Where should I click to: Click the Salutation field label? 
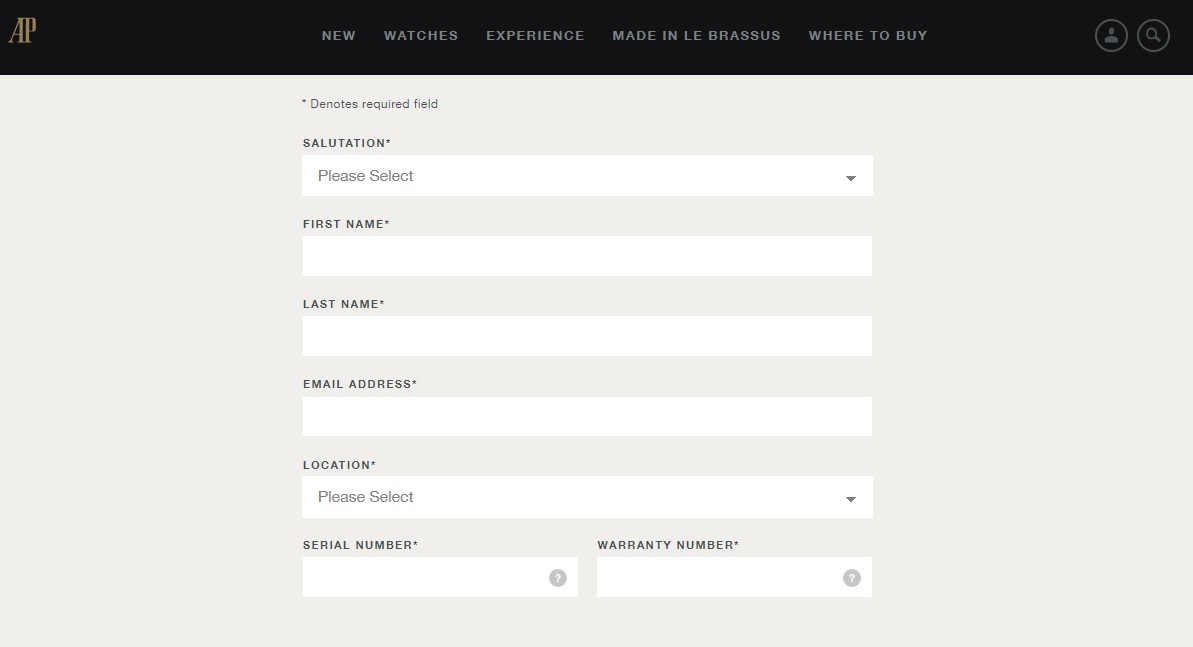(x=346, y=143)
